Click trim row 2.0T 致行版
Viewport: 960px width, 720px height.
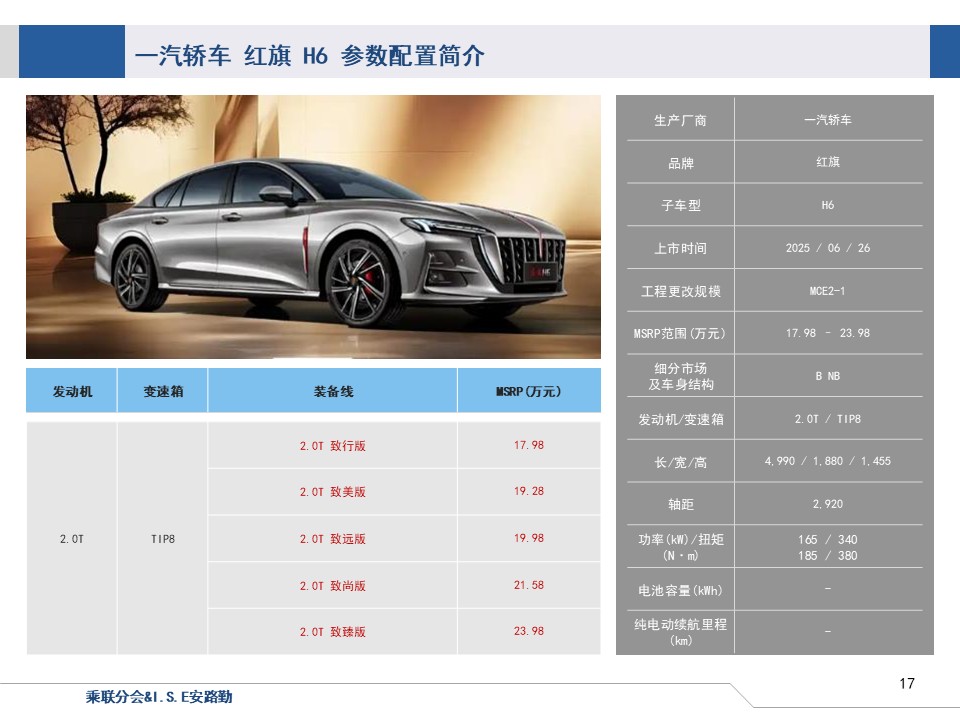332,446
